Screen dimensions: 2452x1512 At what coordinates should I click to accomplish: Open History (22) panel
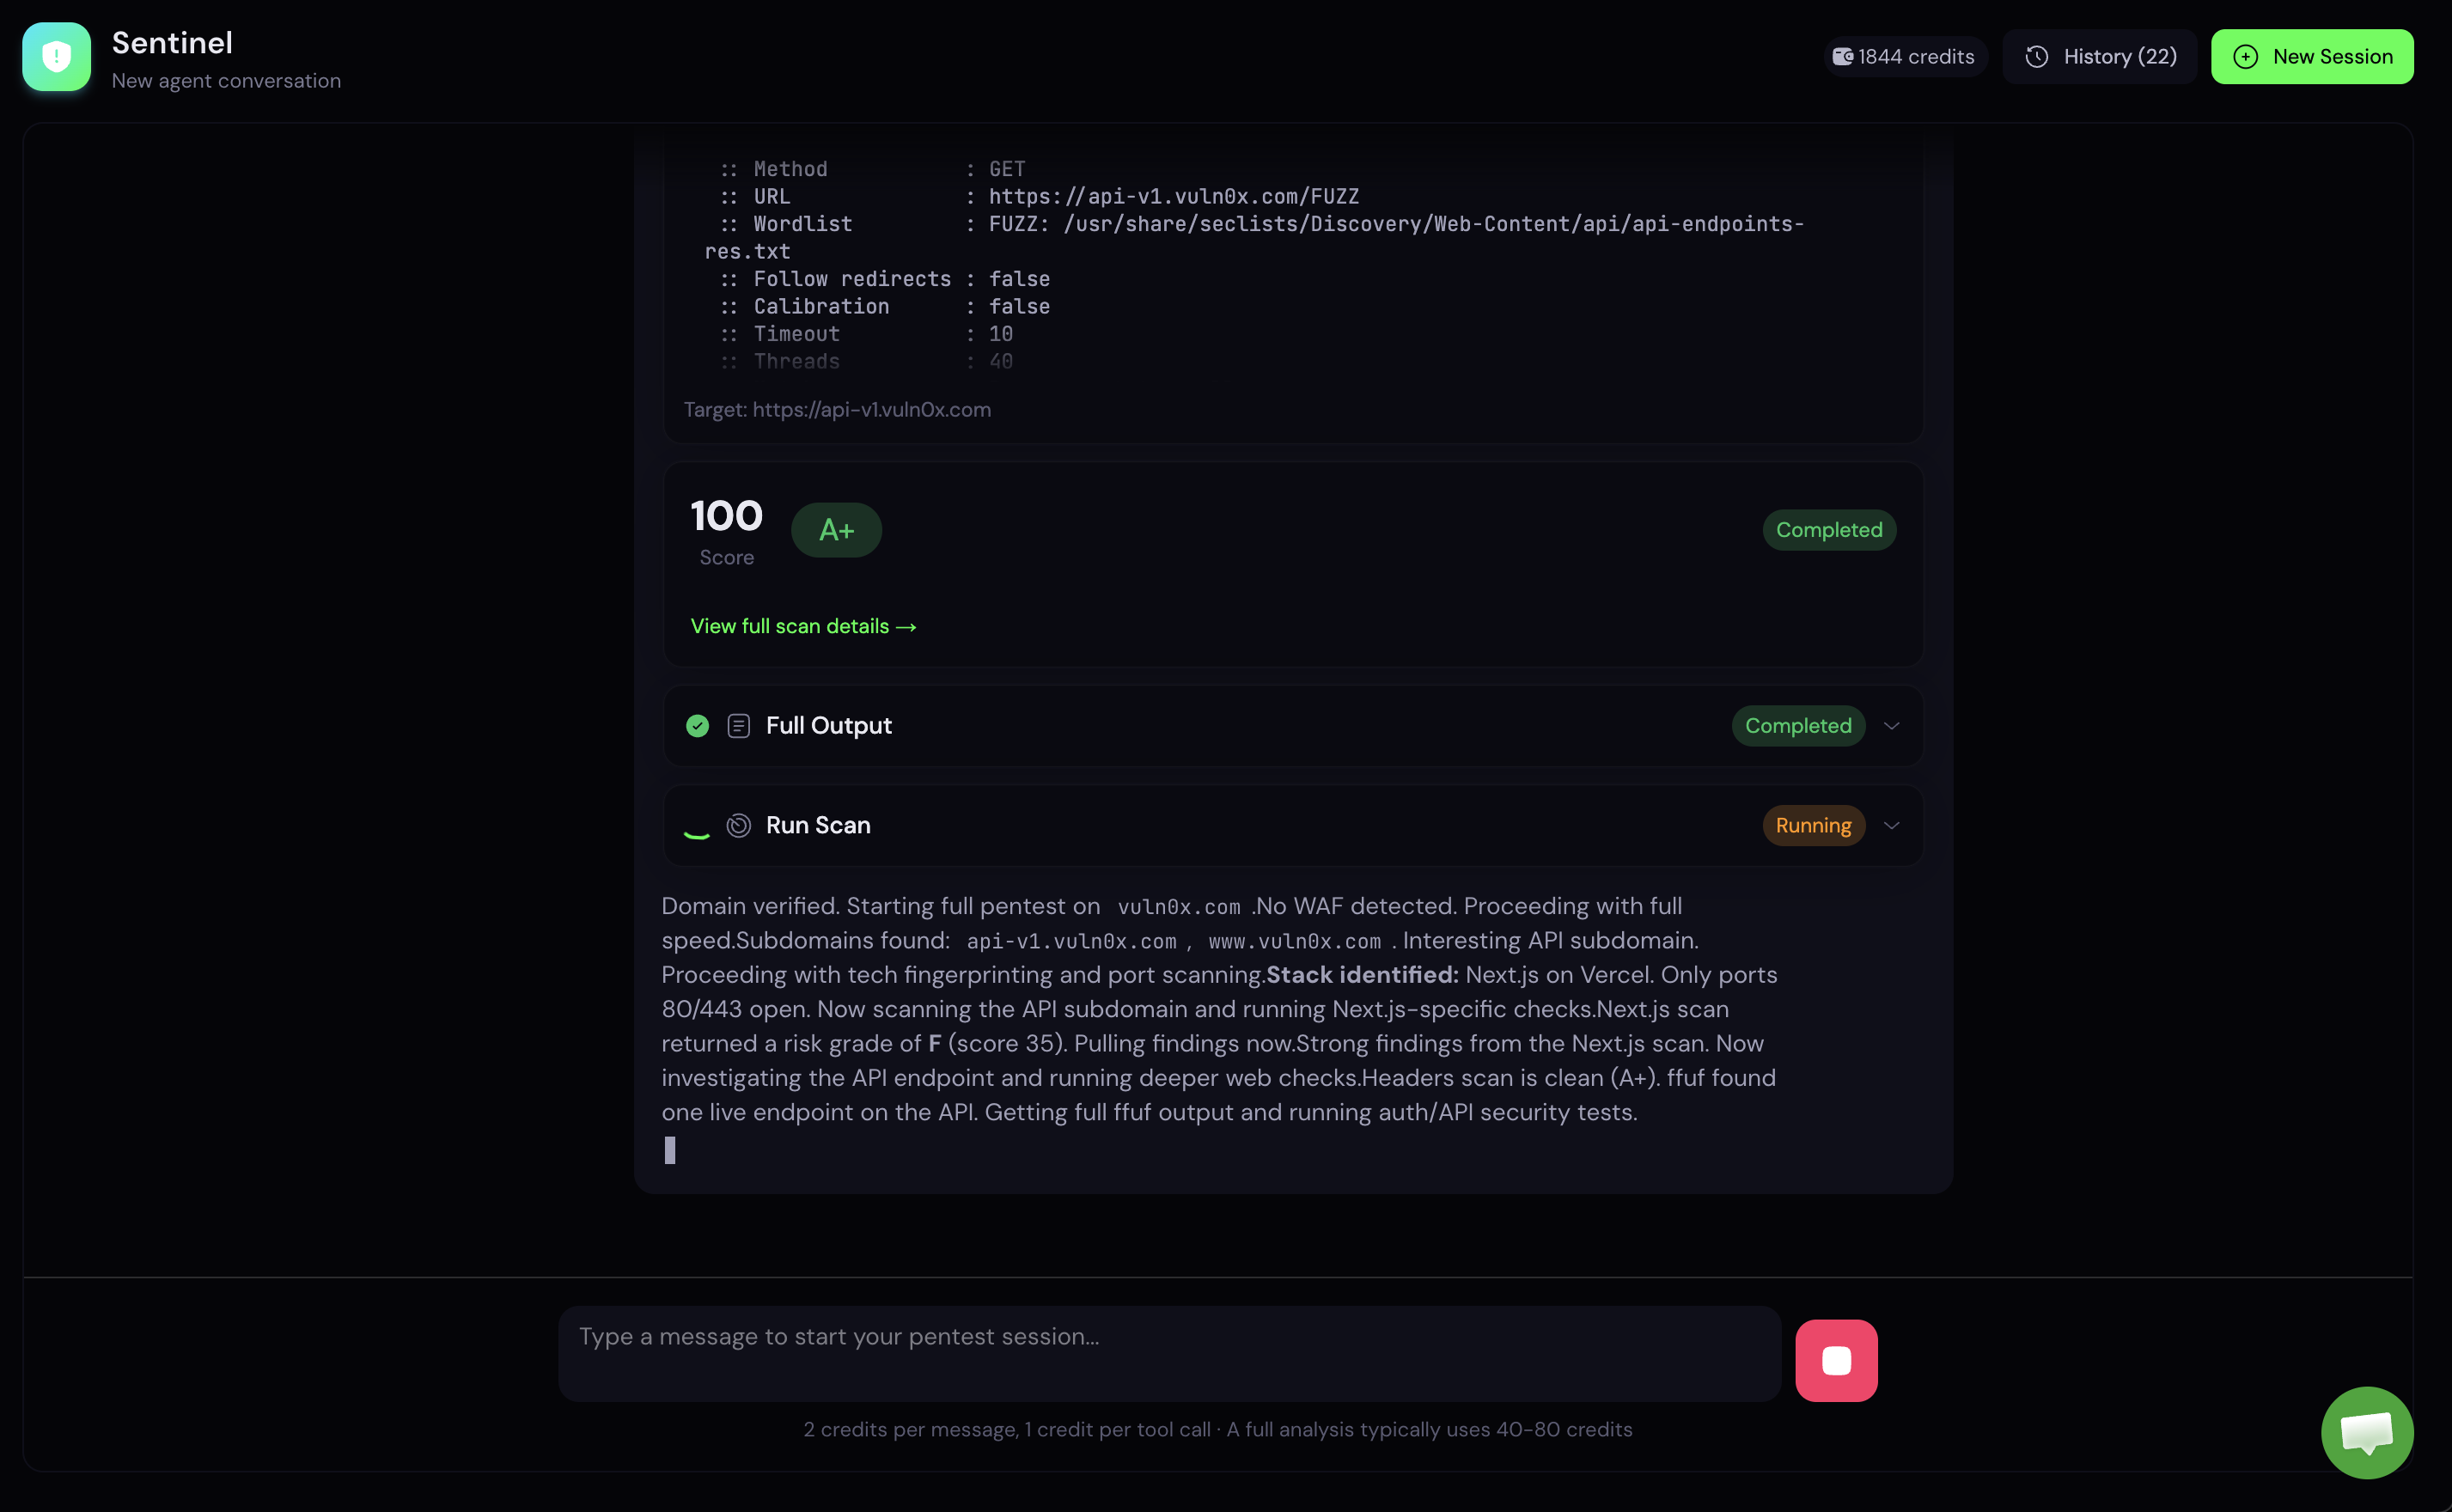tap(2099, 56)
